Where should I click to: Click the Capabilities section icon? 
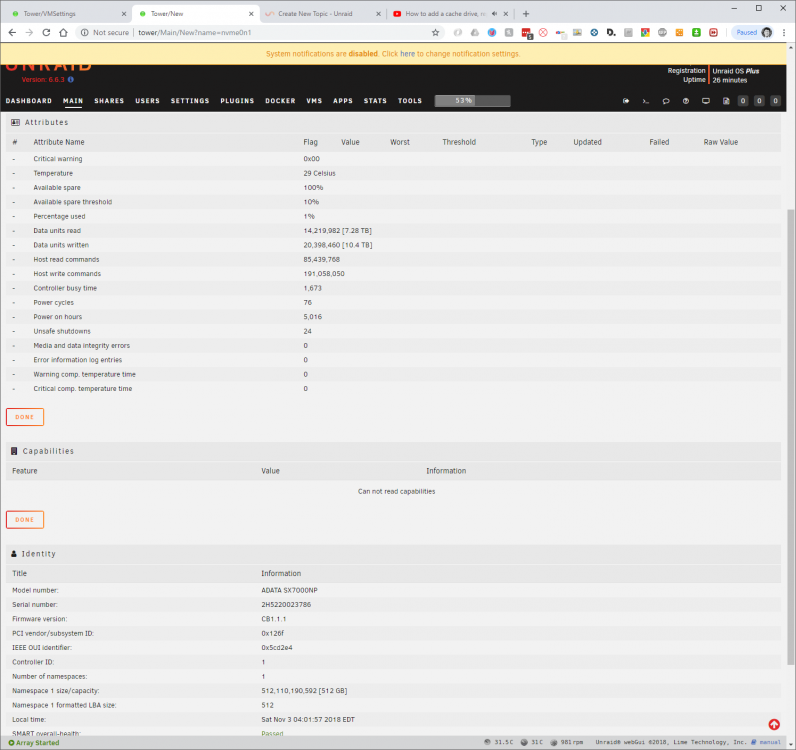click(x=14, y=451)
